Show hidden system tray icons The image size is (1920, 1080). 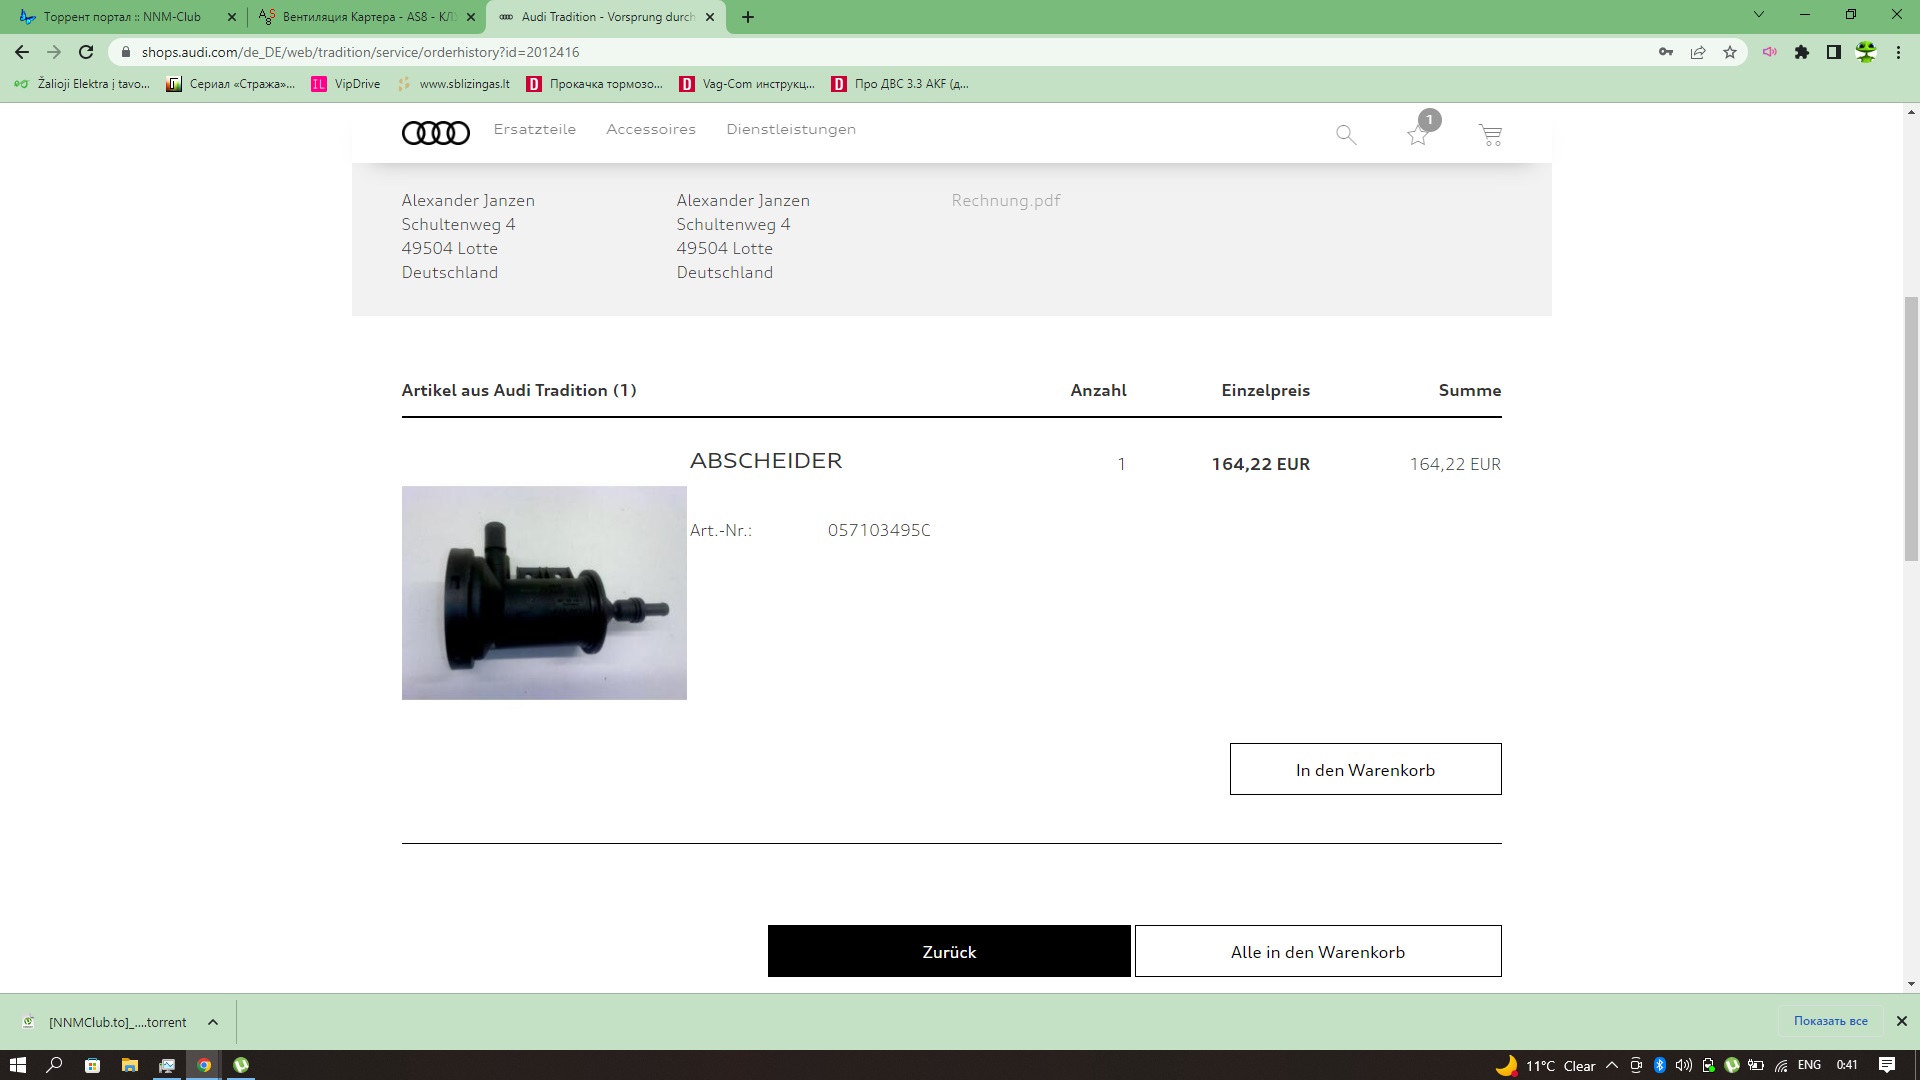[x=1612, y=1065]
